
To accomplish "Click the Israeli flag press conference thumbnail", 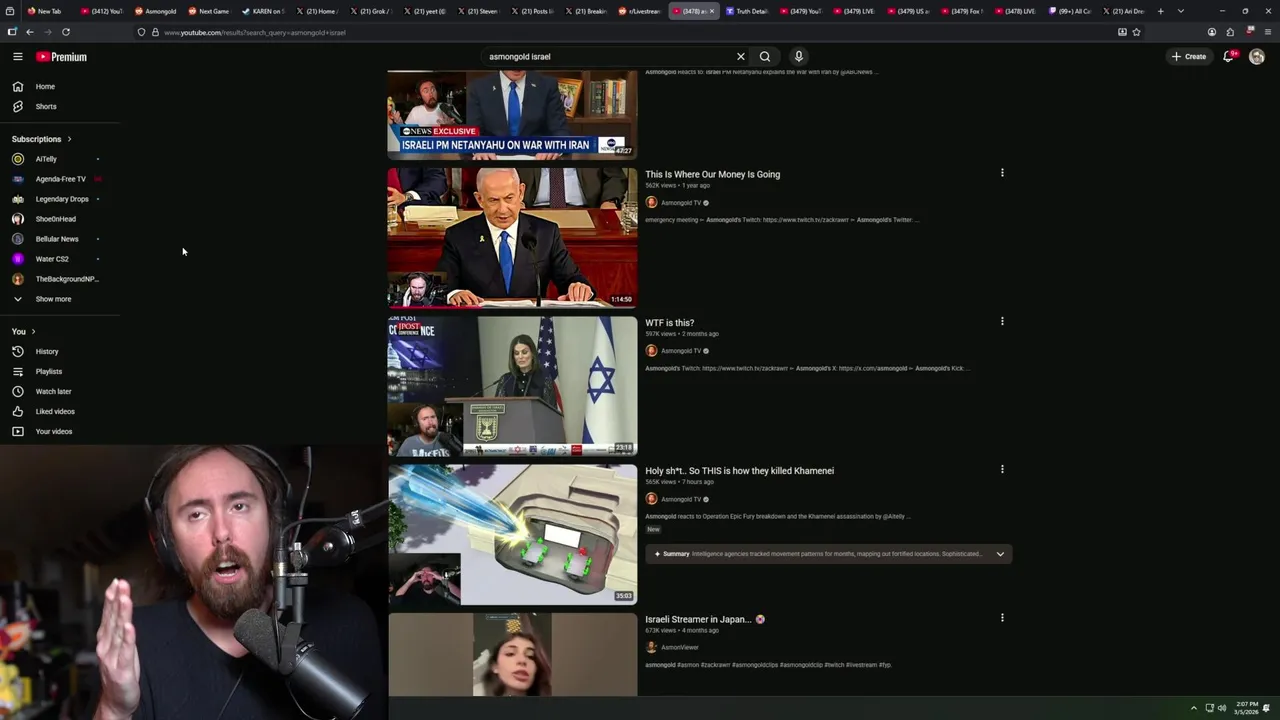I will click(x=512, y=386).
